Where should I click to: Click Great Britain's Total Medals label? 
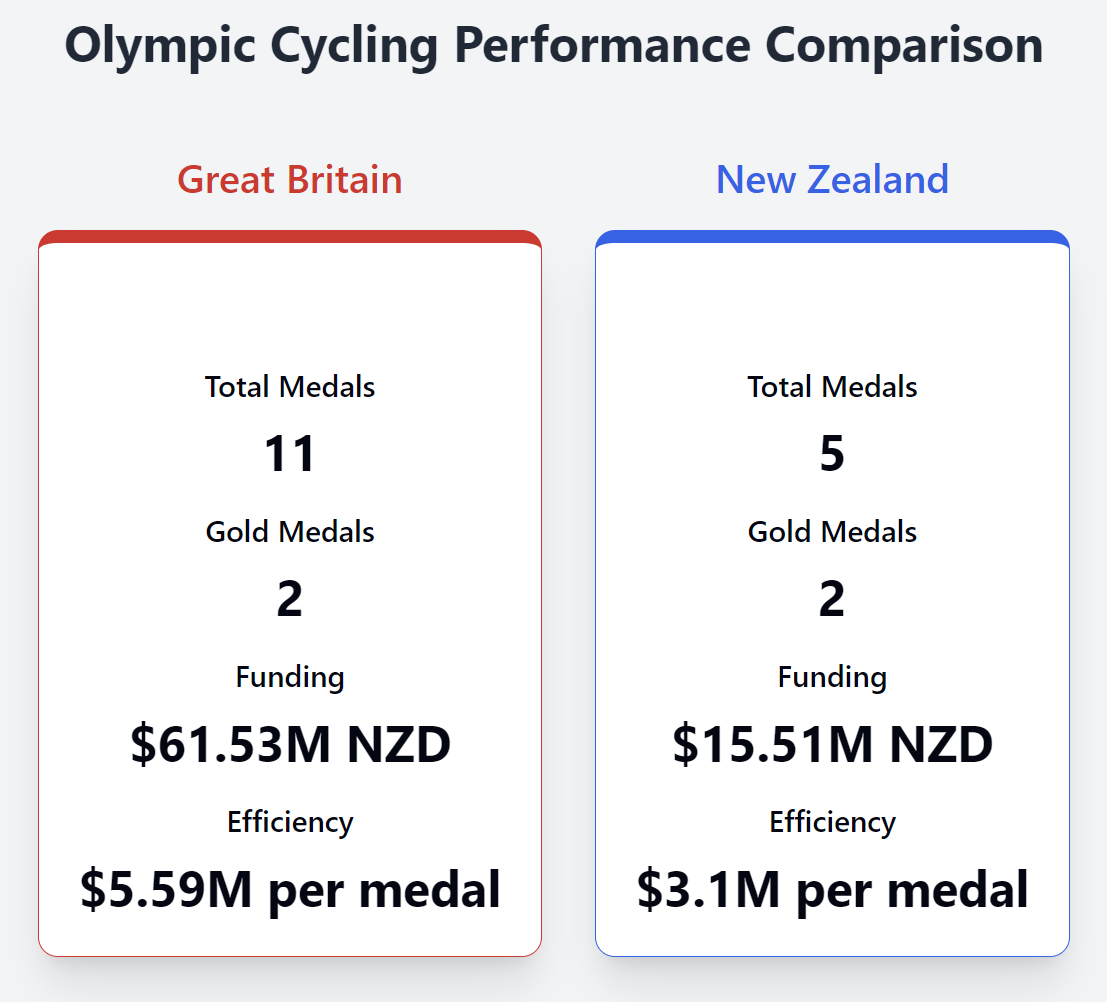(x=290, y=387)
